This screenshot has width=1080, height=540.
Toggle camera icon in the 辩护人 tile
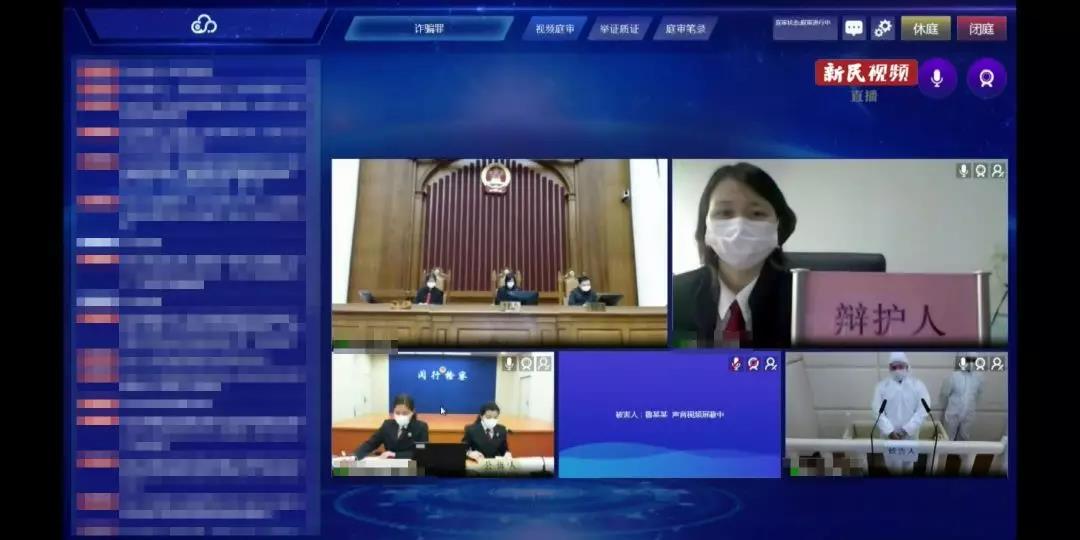coord(981,171)
